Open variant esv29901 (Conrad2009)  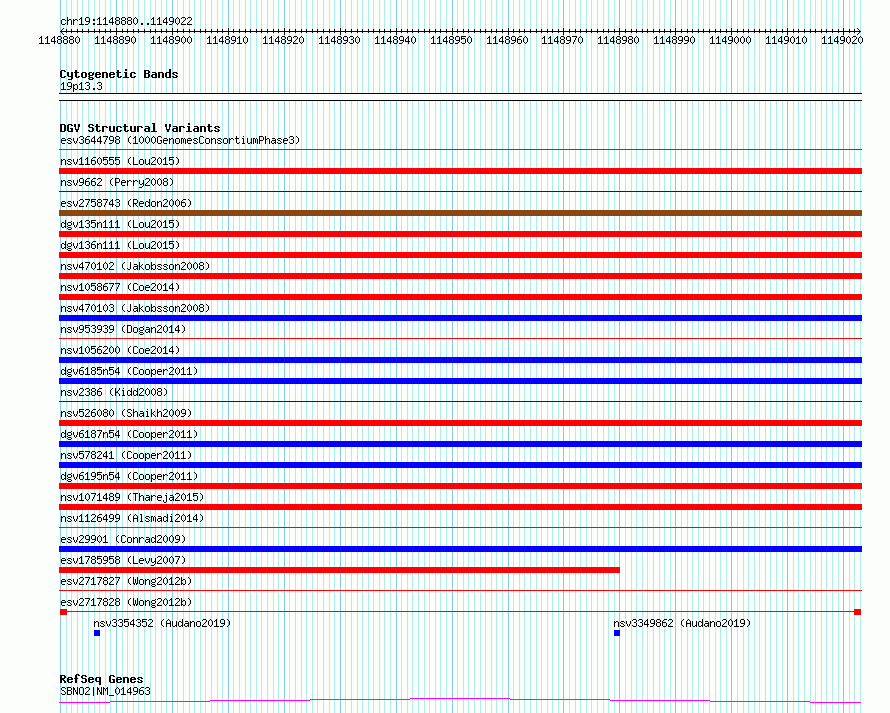123,539
